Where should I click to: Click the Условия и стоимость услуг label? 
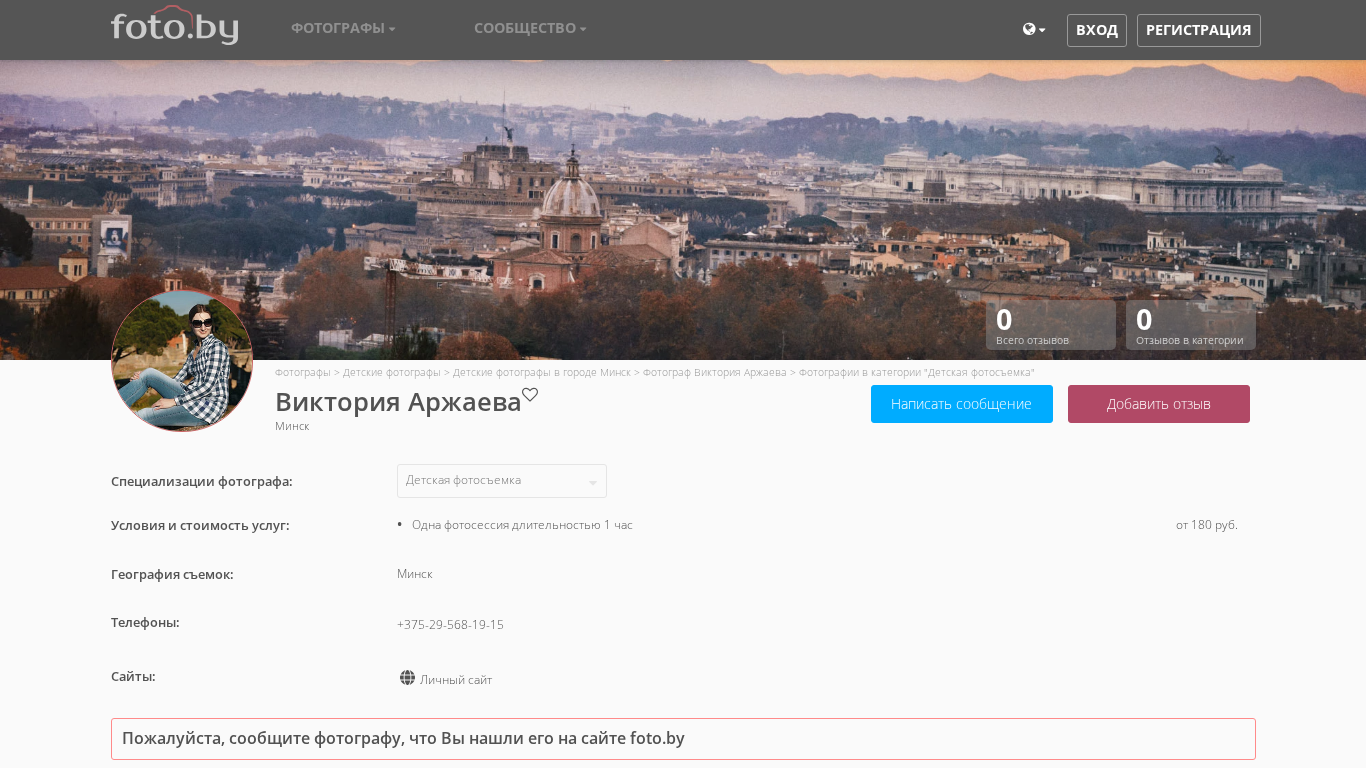(x=200, y=525)
